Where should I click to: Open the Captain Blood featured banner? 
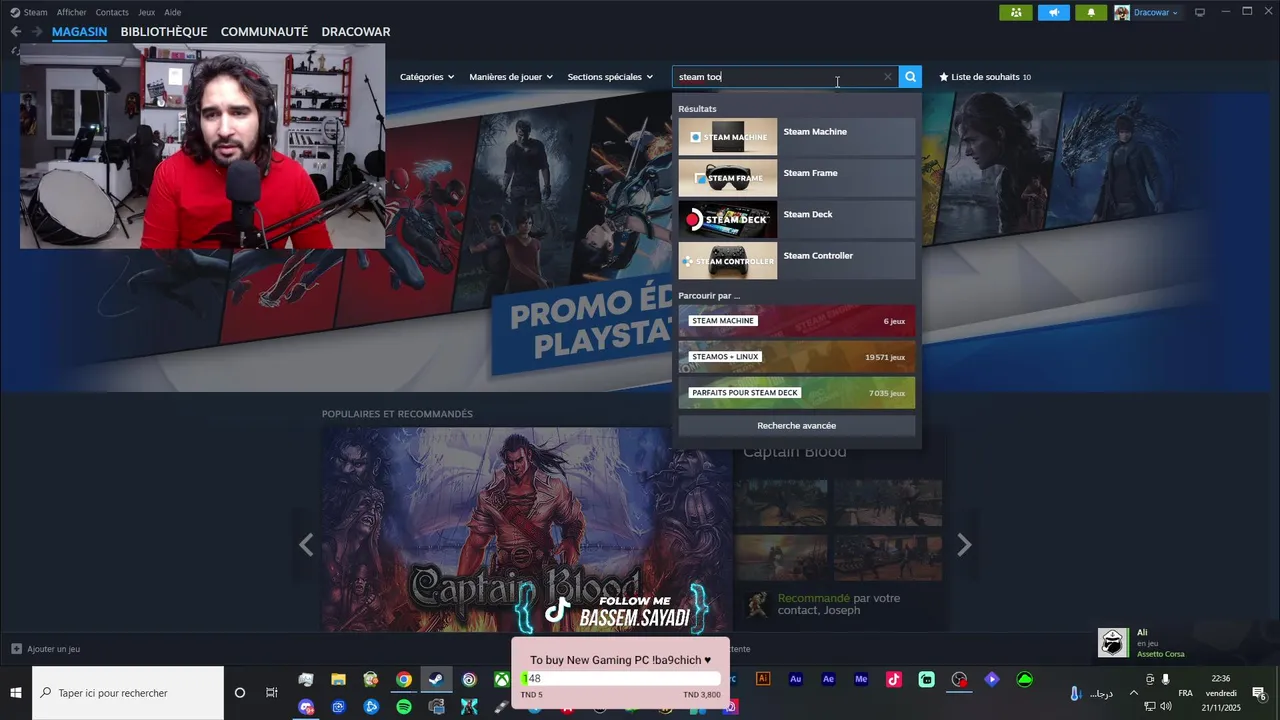click(x=527, y=530)
